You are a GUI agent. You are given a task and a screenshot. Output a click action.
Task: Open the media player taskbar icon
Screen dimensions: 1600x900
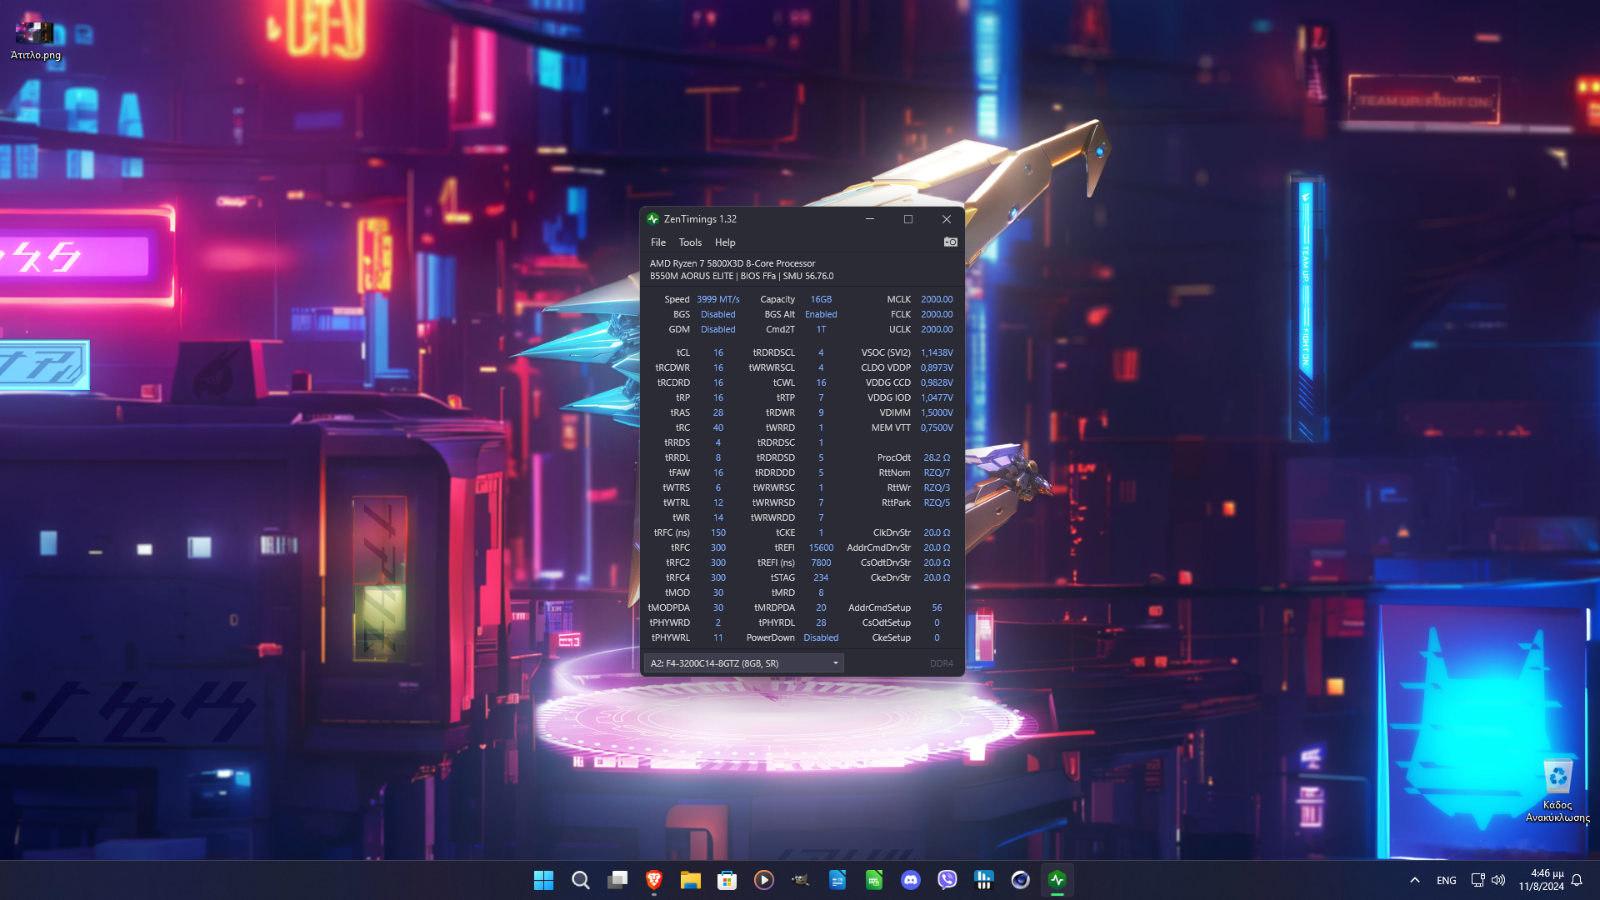[x=764, y=880]
